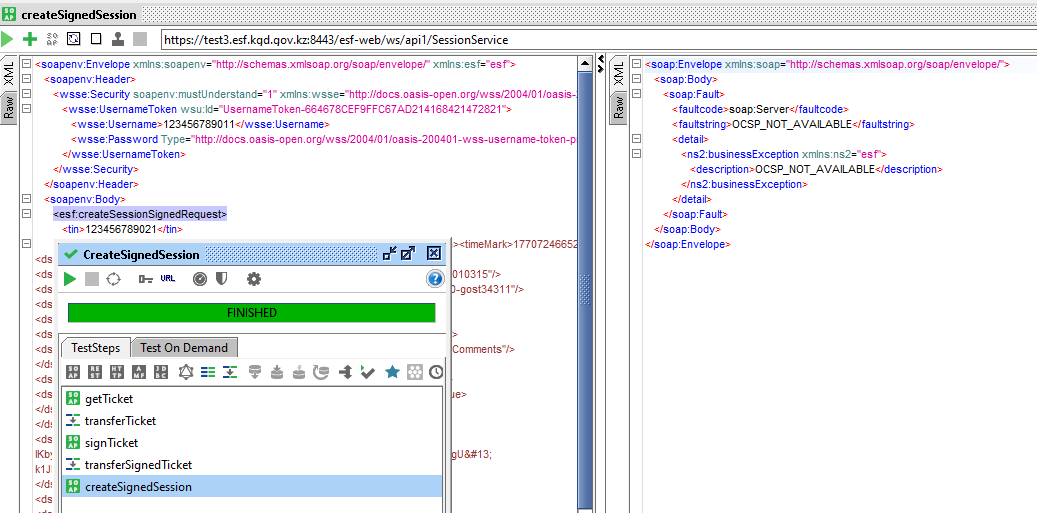Submit request with green play button in request toolbar
Screen dimensions: 1037x513
tap(8, 39)
